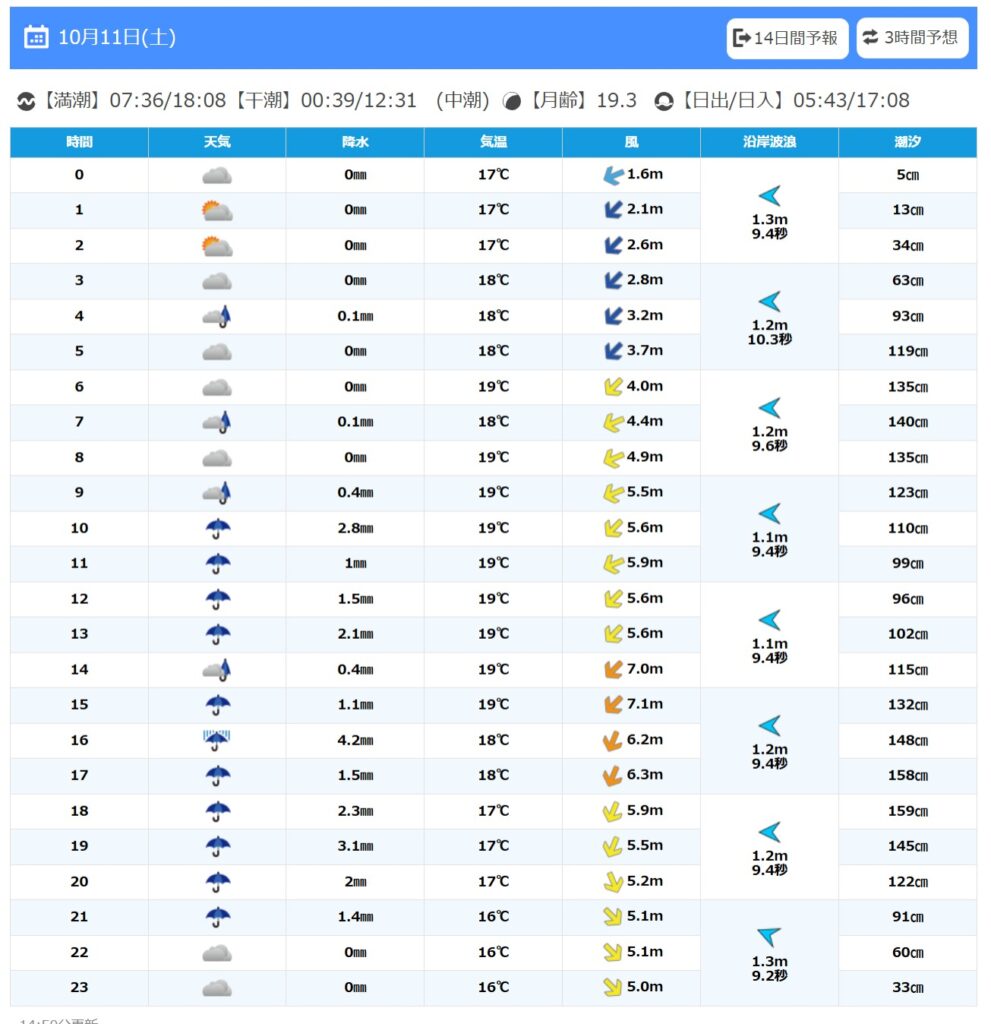The image size is (991, 1024).
Task: Click the moon phase icon before 月齢
Action: click(512, 101)
